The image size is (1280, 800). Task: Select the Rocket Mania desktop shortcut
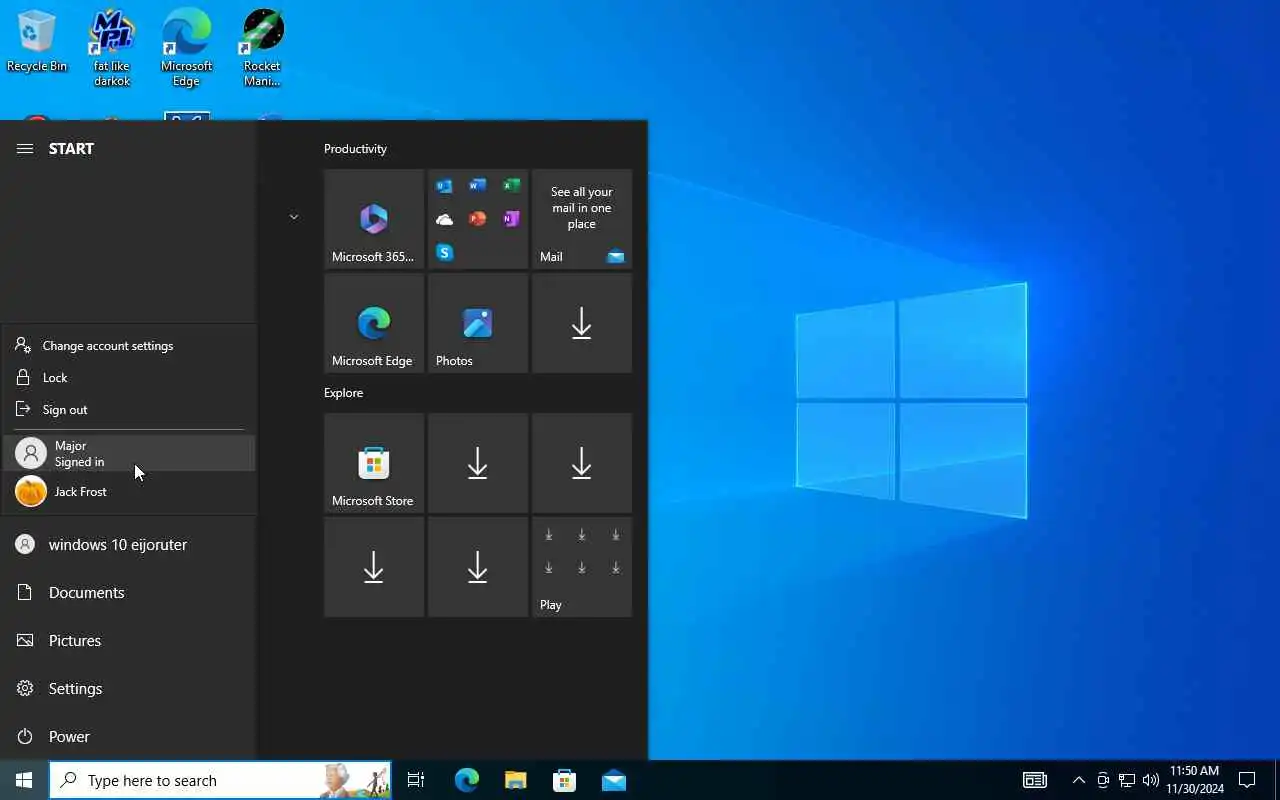(262, 48)
